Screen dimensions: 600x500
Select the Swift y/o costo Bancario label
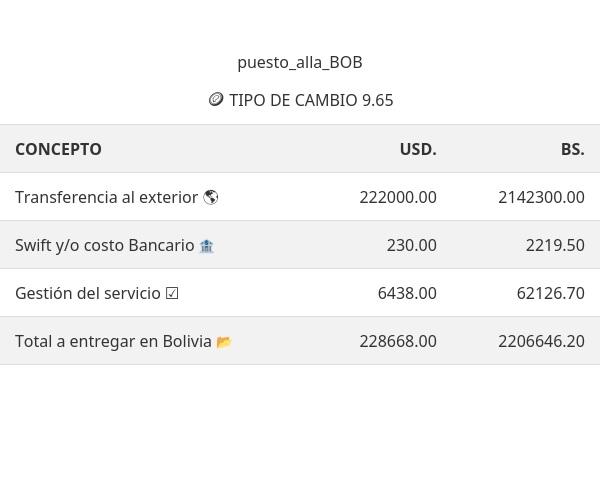(104, 245)
